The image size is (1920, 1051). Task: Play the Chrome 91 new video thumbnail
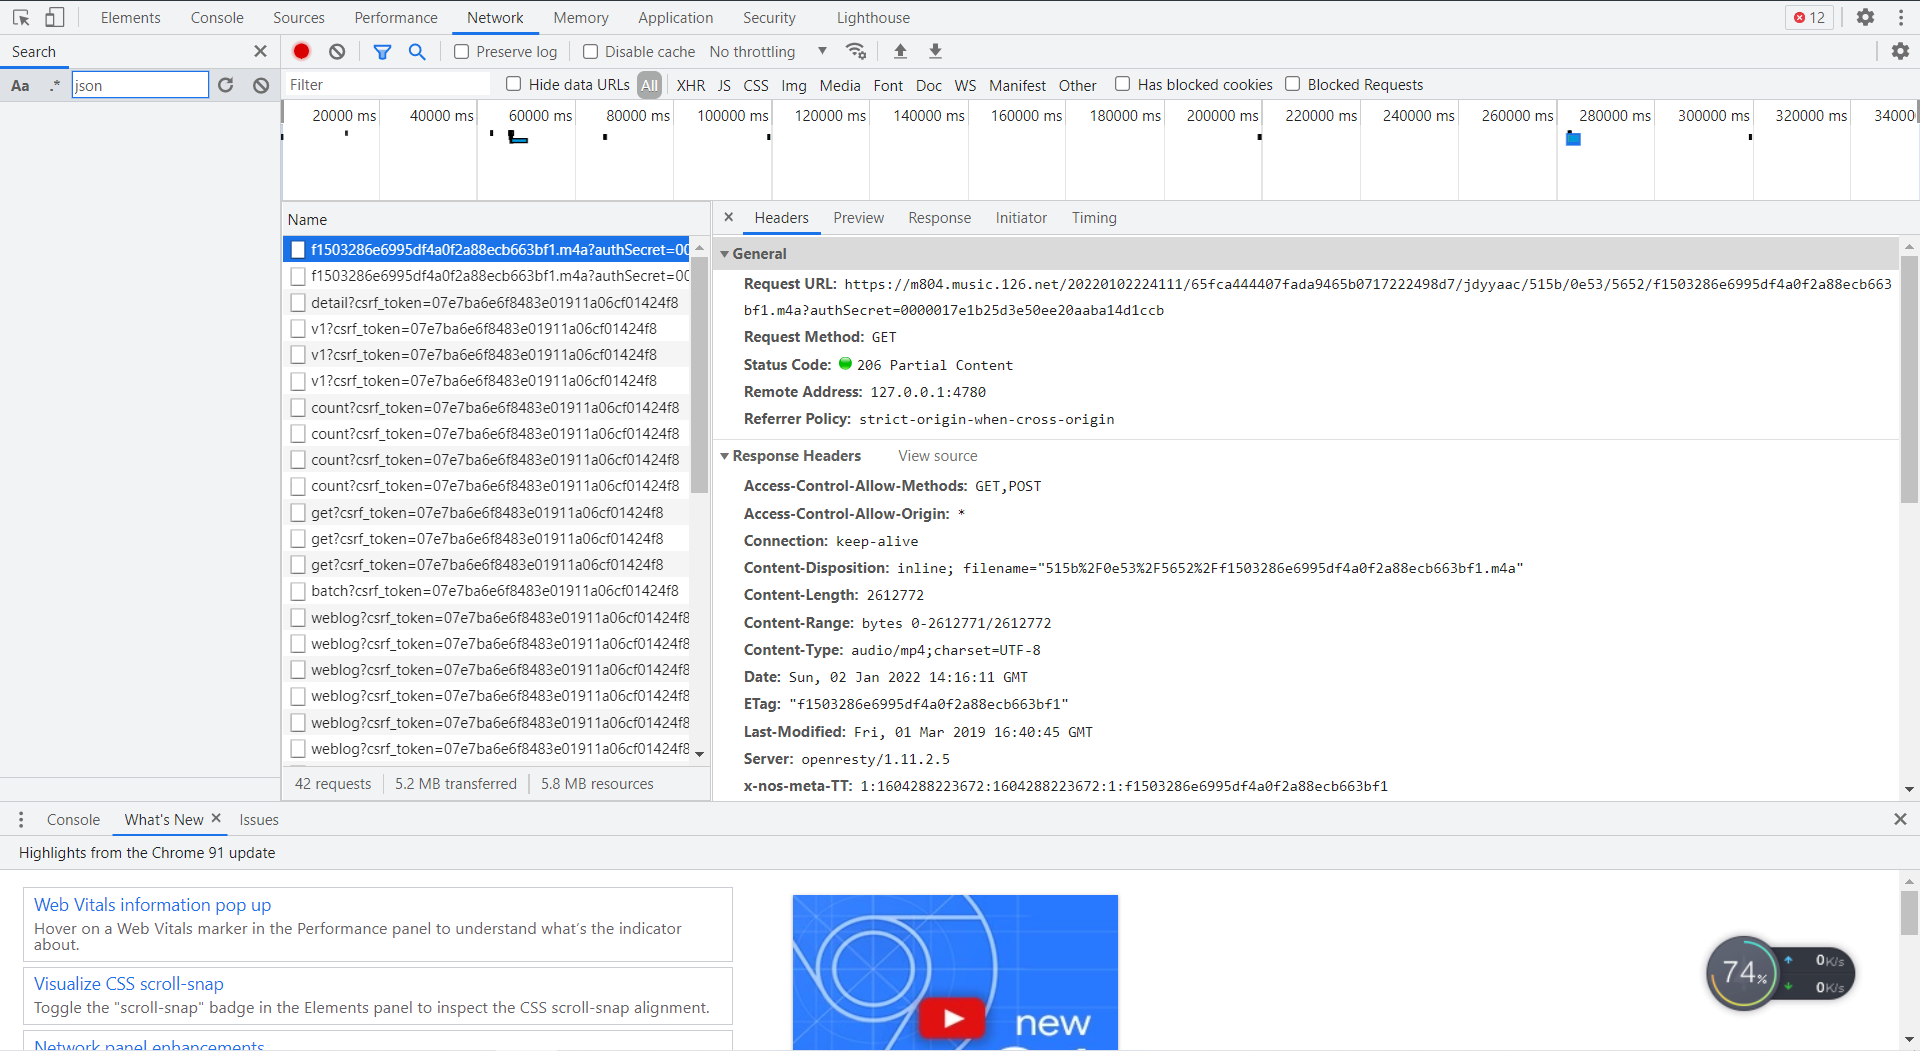[953, 1018]
